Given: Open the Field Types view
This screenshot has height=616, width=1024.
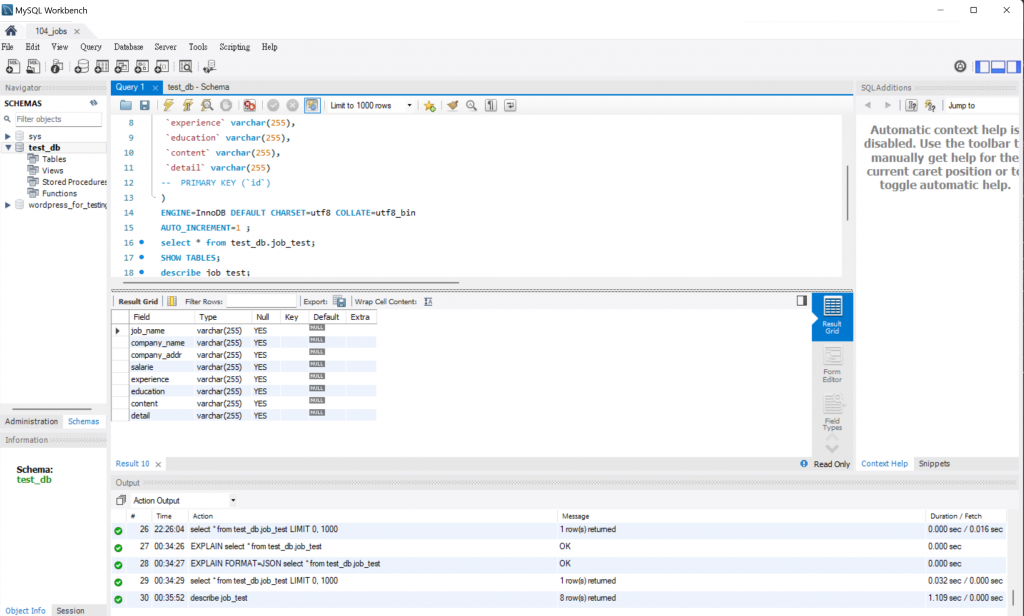Looking at the screenshot, I should pos(832,412).
